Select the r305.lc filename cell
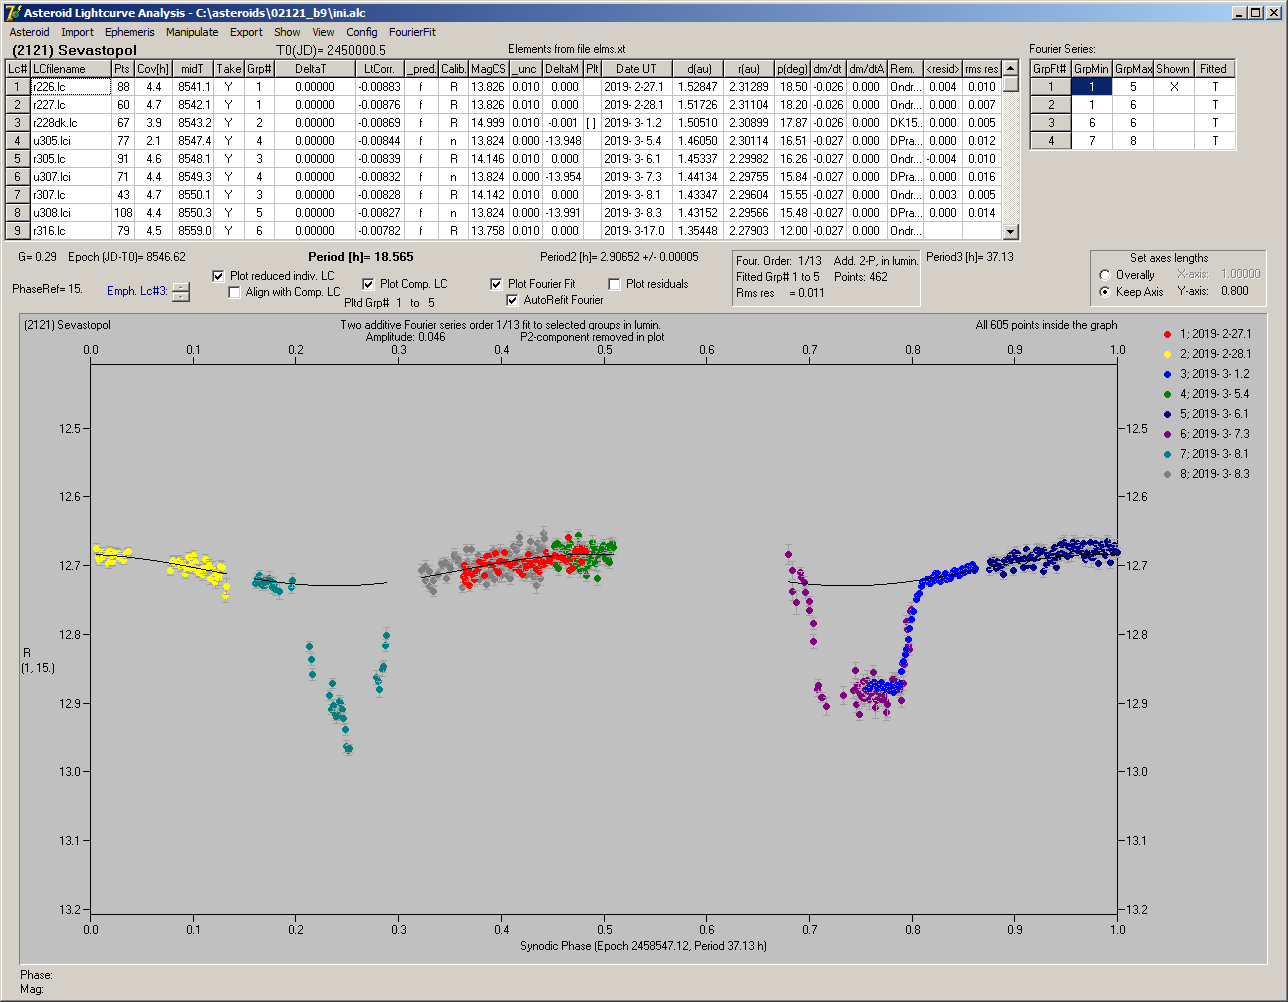The width and height of the screenshot is (1288, 1002). (70, 159)
